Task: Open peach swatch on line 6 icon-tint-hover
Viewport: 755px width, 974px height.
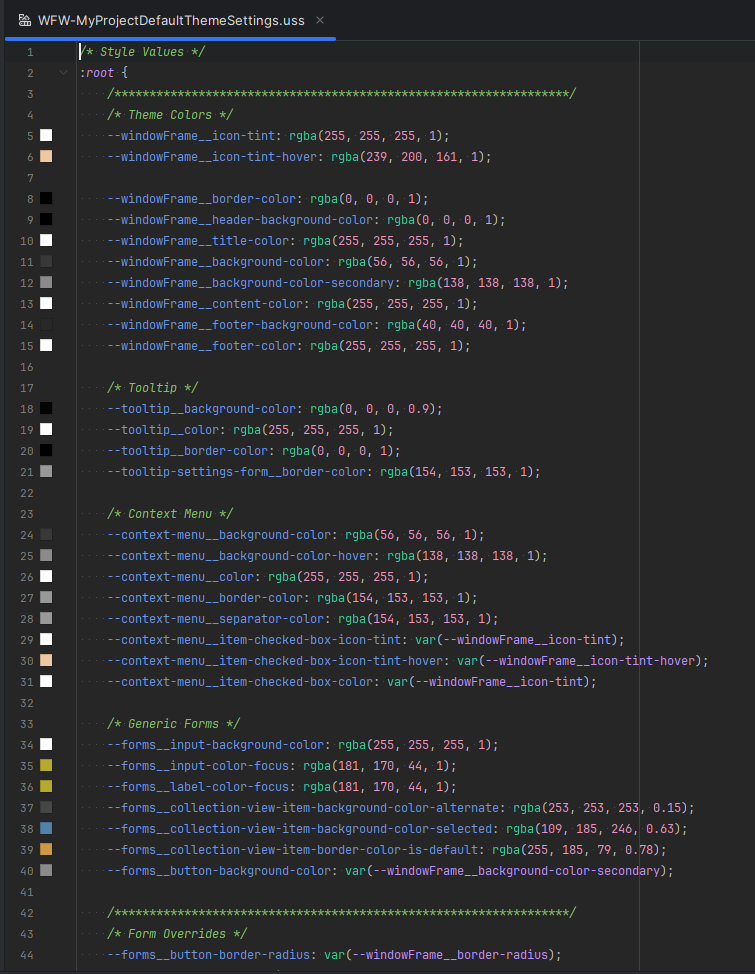Action: point(46,157)
